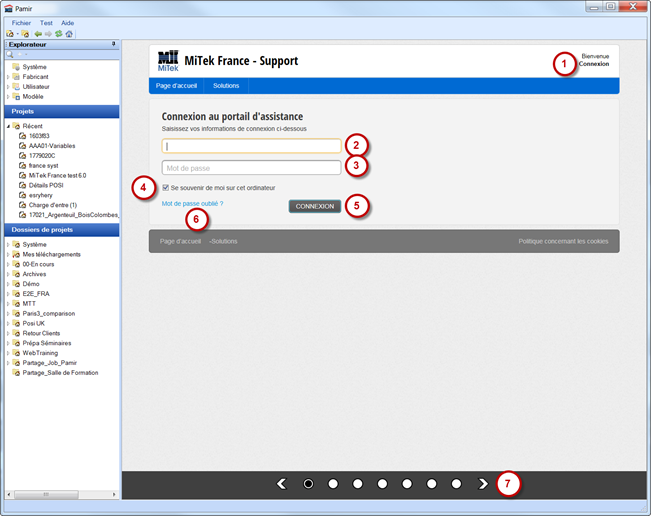Click the Mes téléchargements folder icon
Screen dimensions: 651x516
coord(16,254)
